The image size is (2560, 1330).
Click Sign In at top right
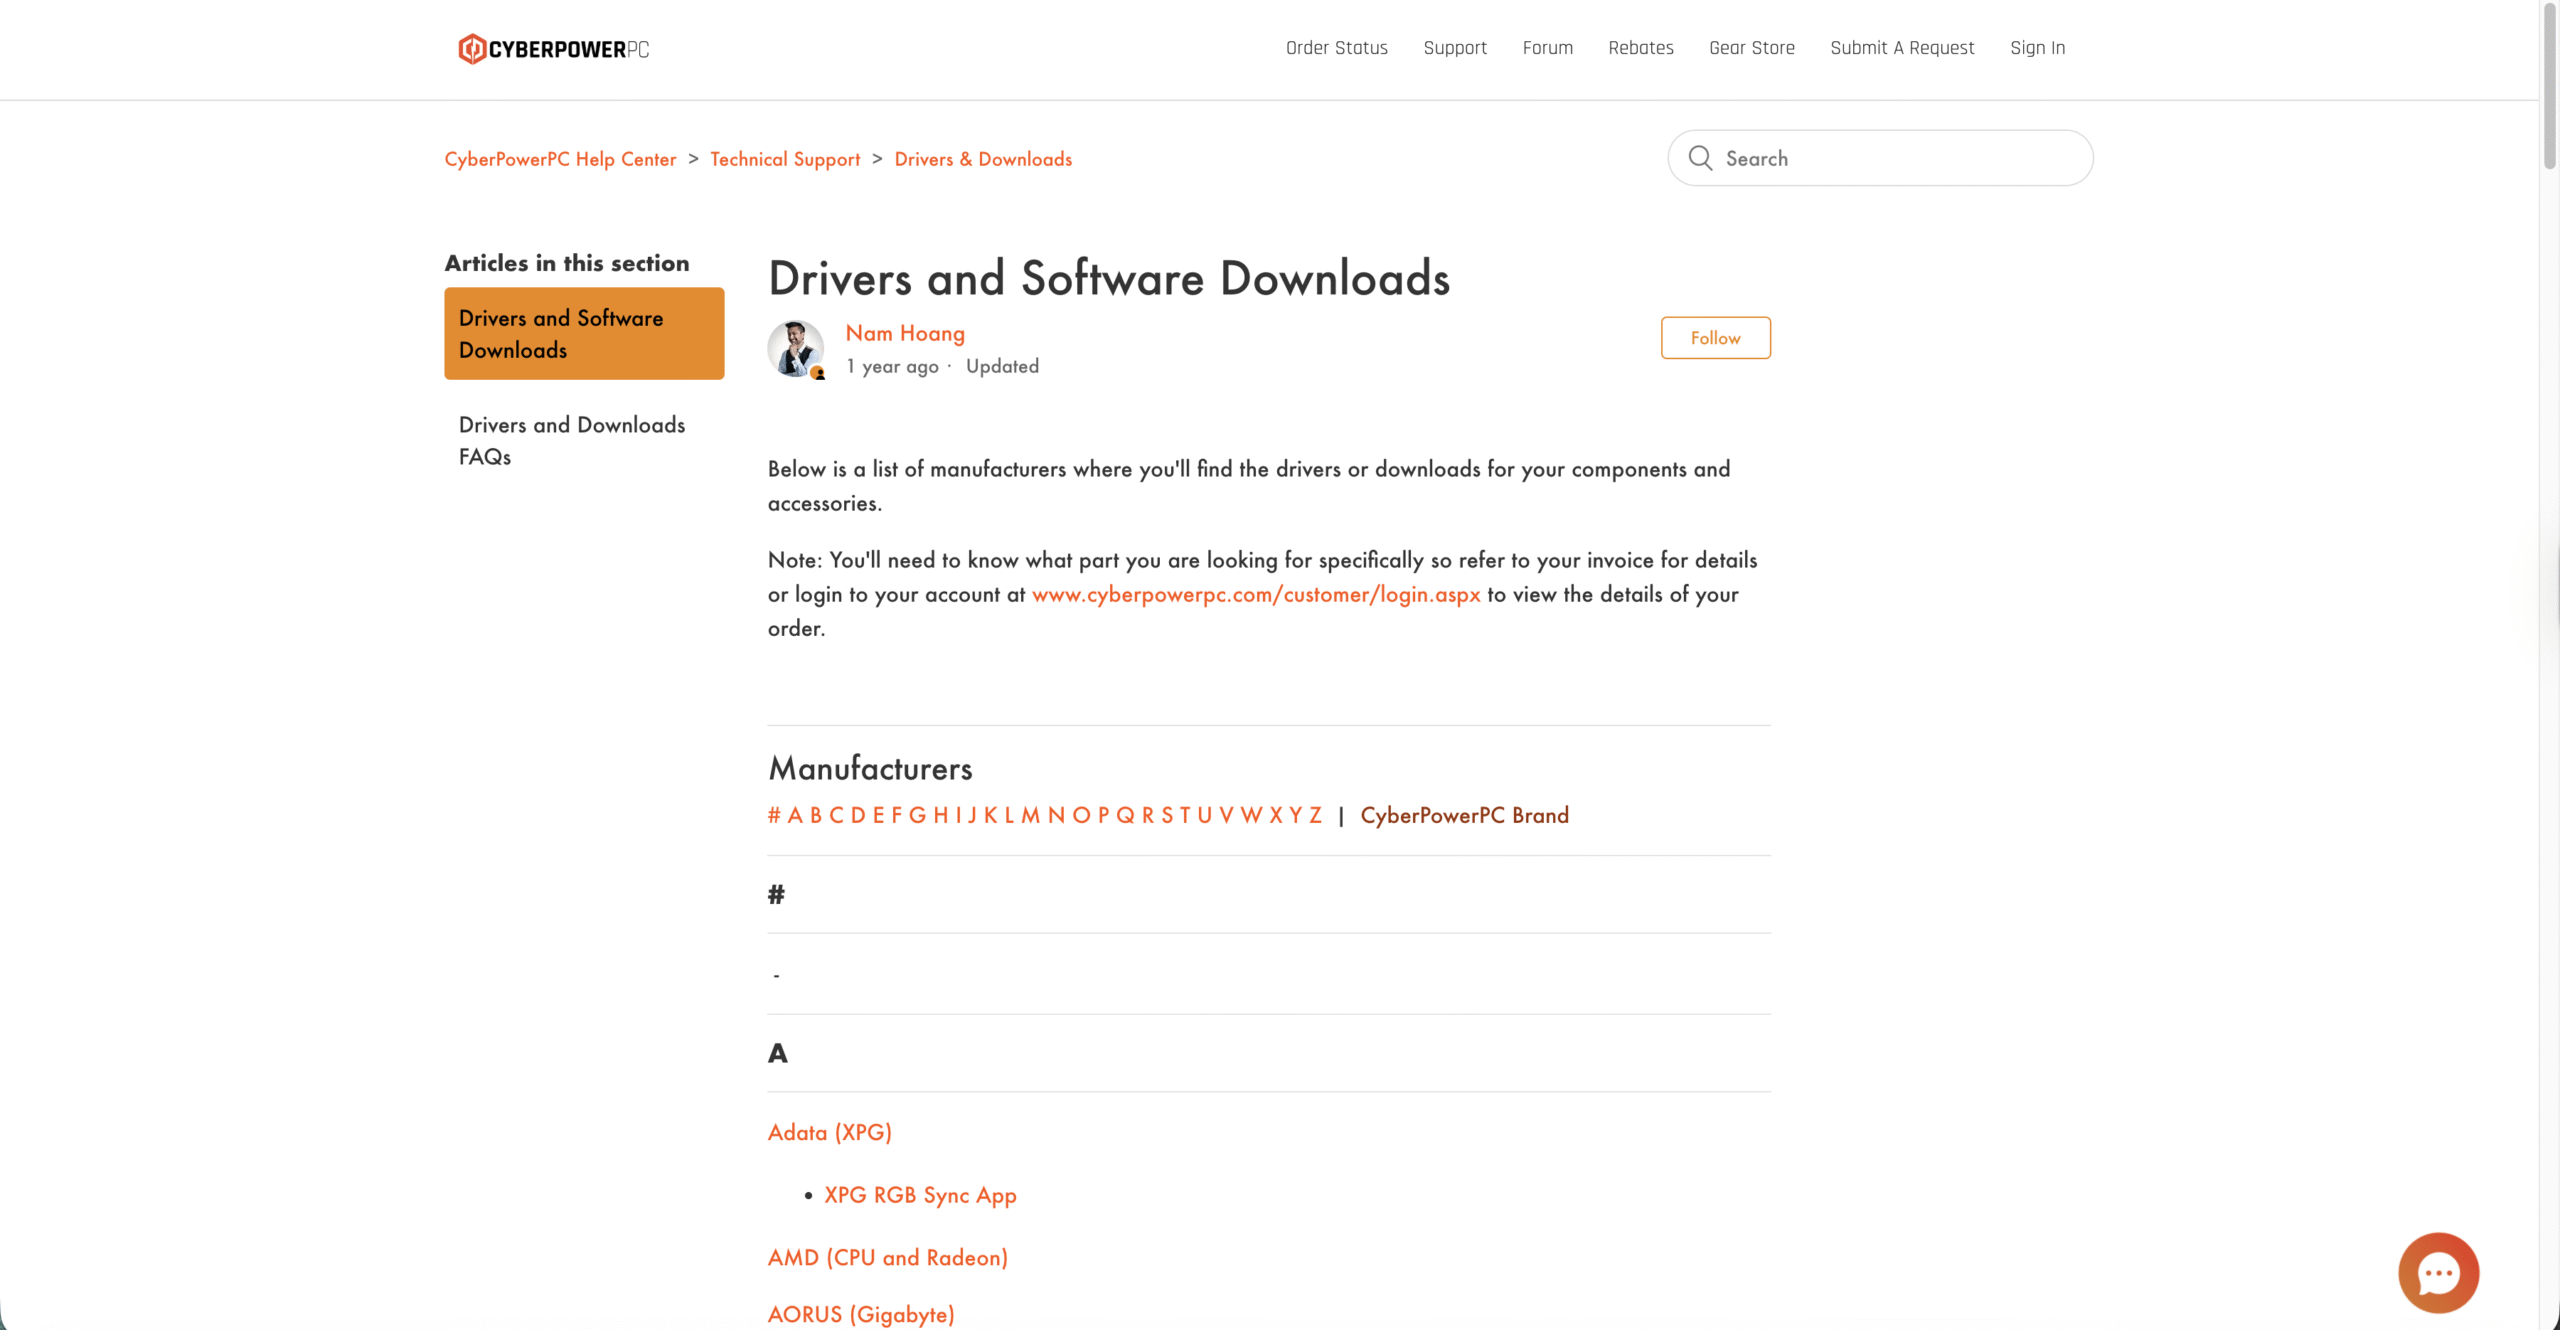click(2037, 48)
